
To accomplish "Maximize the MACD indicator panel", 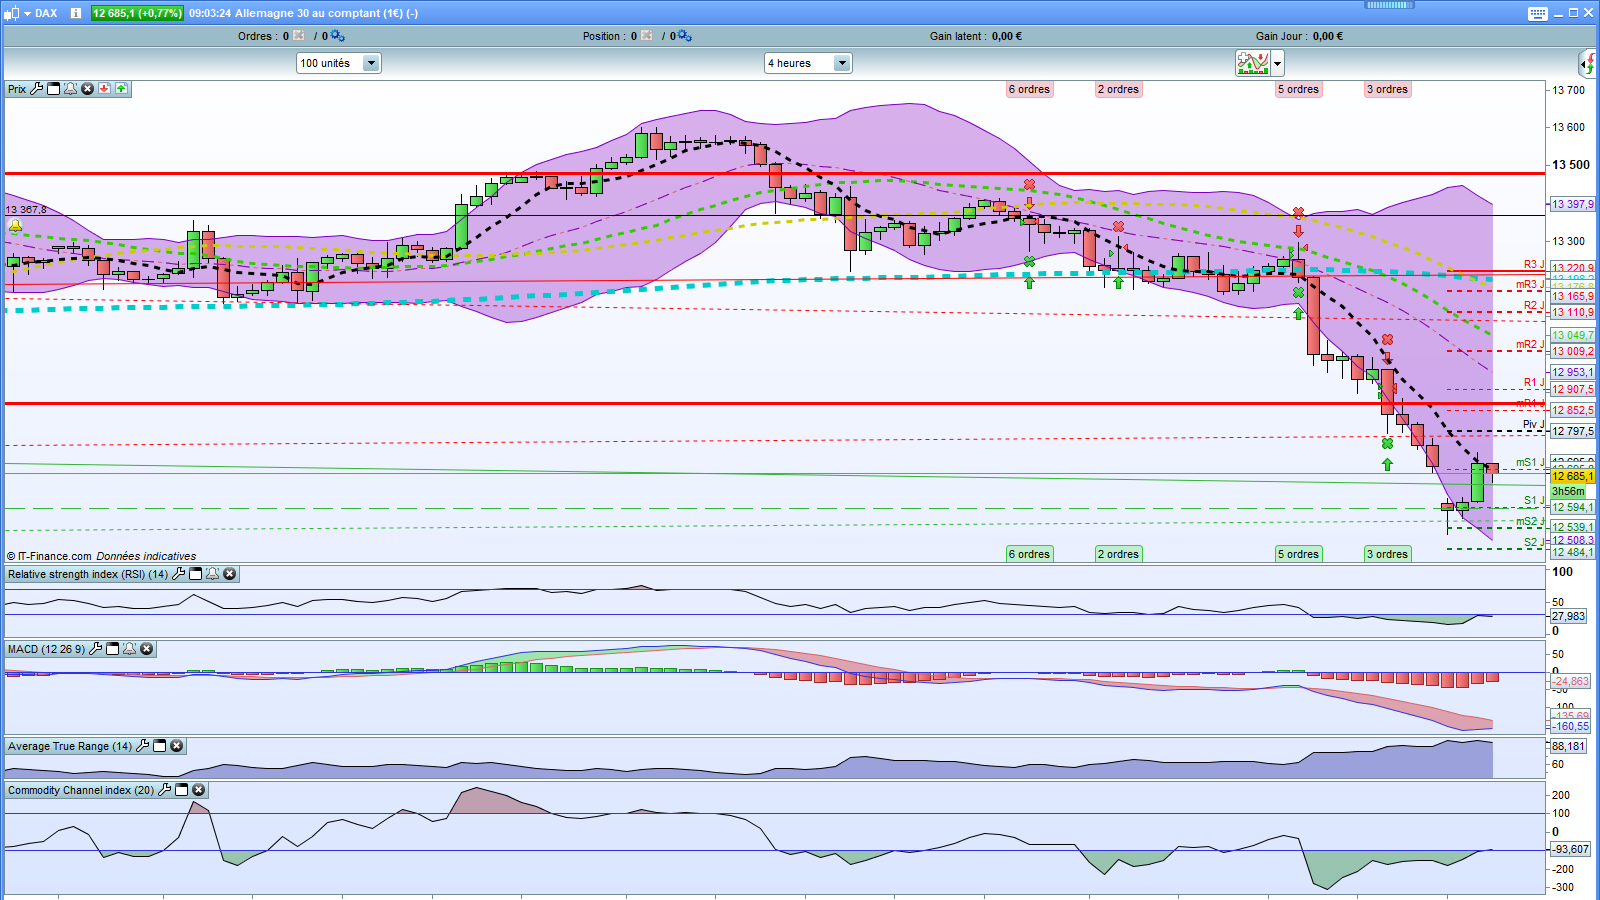I will 113,649.
